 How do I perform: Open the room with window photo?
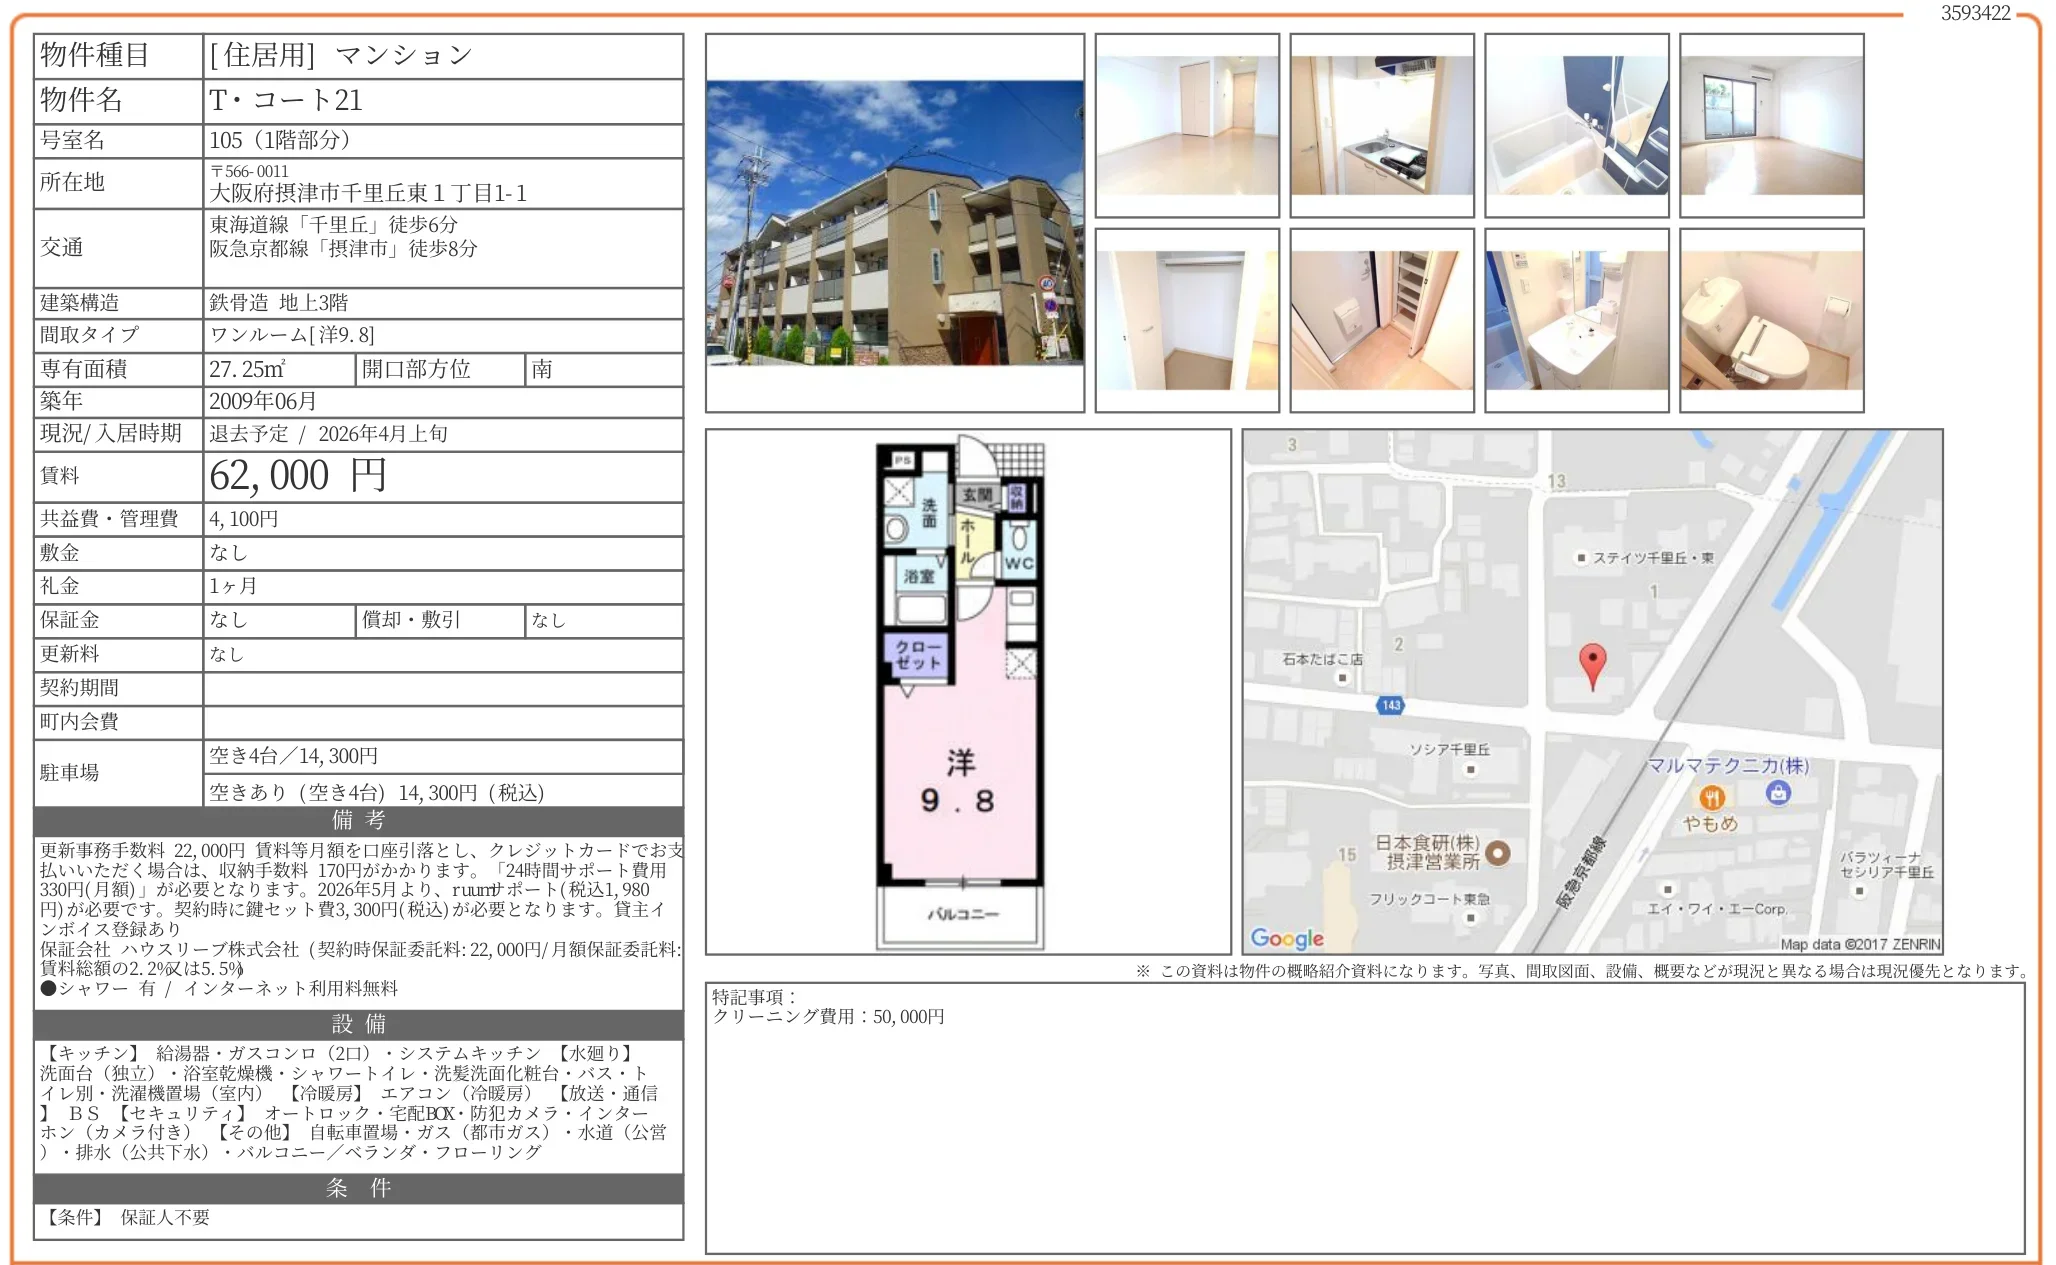pos(1771,125)
